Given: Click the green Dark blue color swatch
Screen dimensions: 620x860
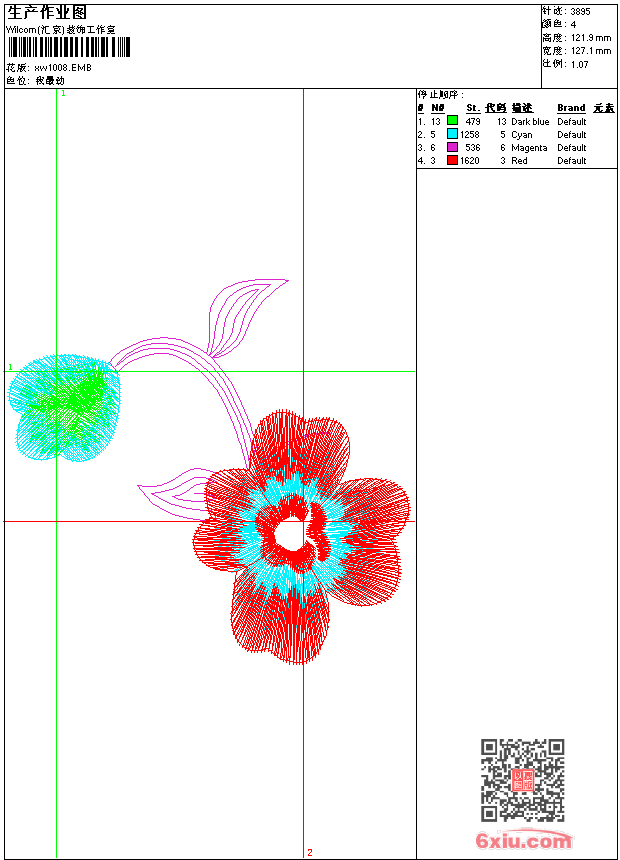Looking at the screenshot, I should pos(452,121).
